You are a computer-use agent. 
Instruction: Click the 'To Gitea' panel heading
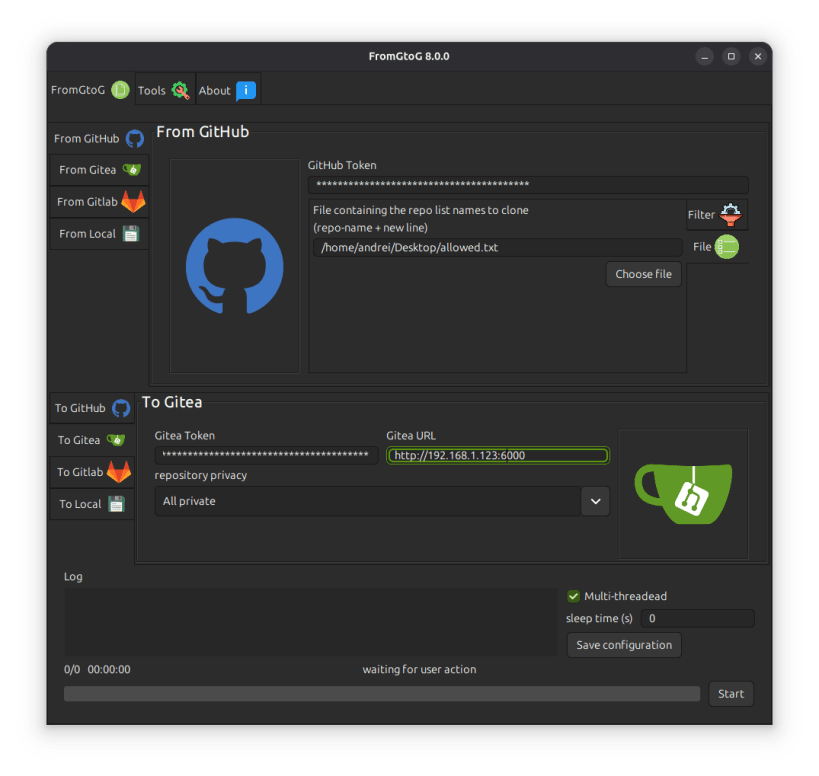point(172,402)
